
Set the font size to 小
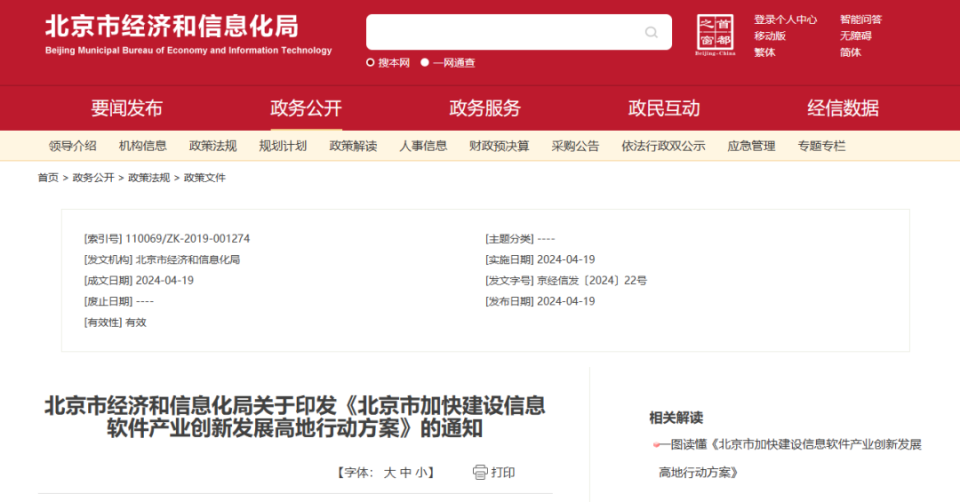pos(421,473)
